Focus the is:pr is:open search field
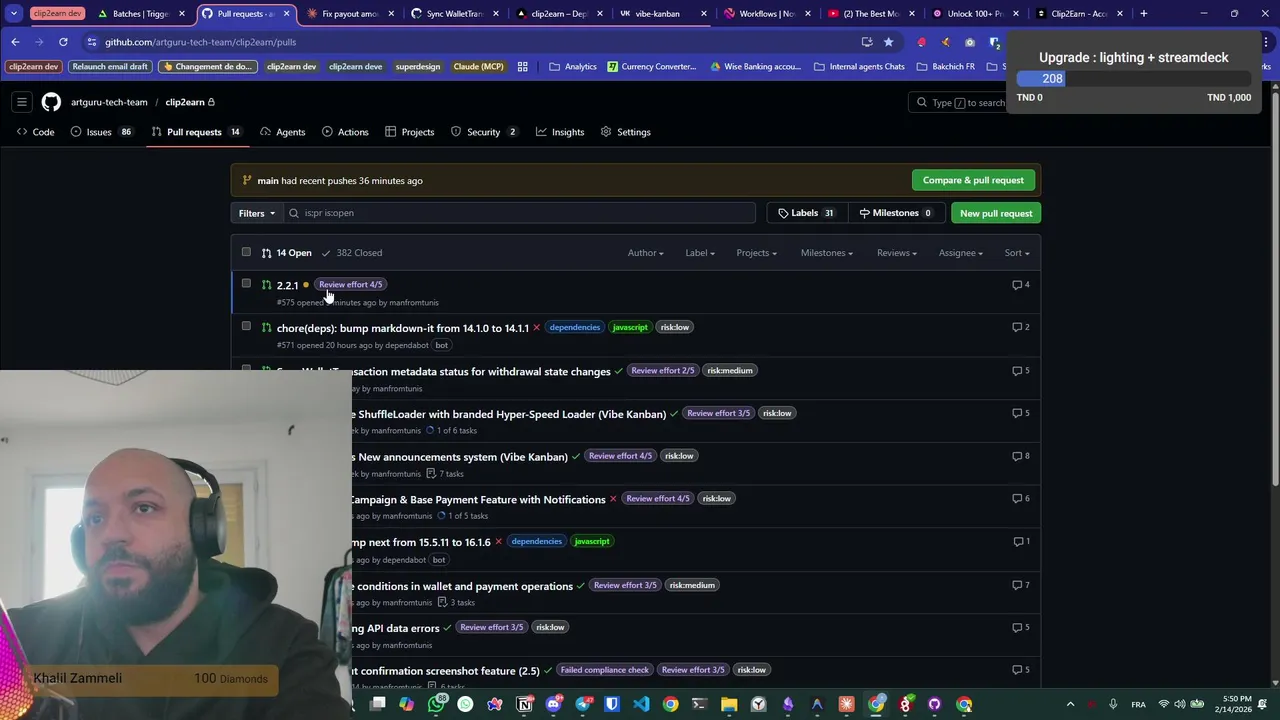 [x=520, y=213]
